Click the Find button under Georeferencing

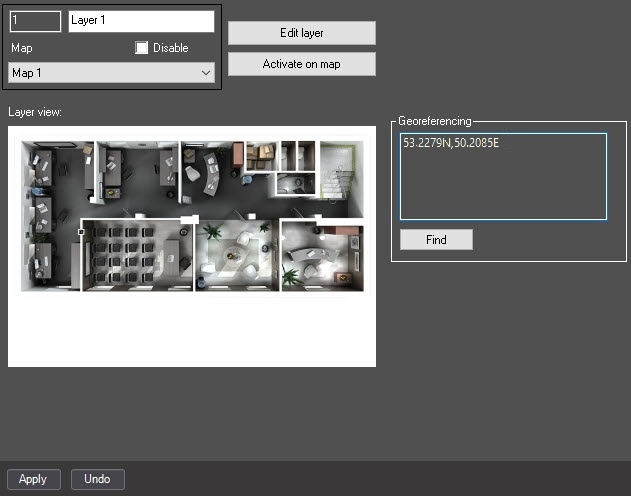click(435, 240)
